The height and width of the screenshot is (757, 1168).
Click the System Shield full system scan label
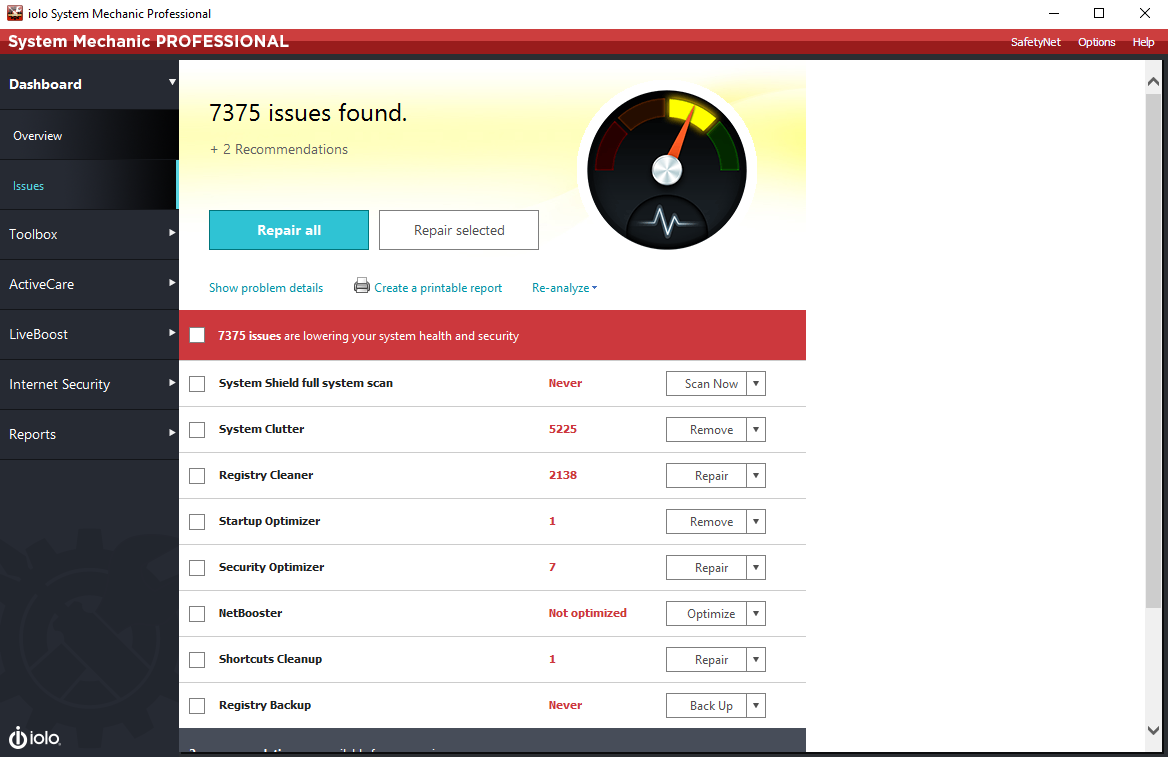coord(305,383)
